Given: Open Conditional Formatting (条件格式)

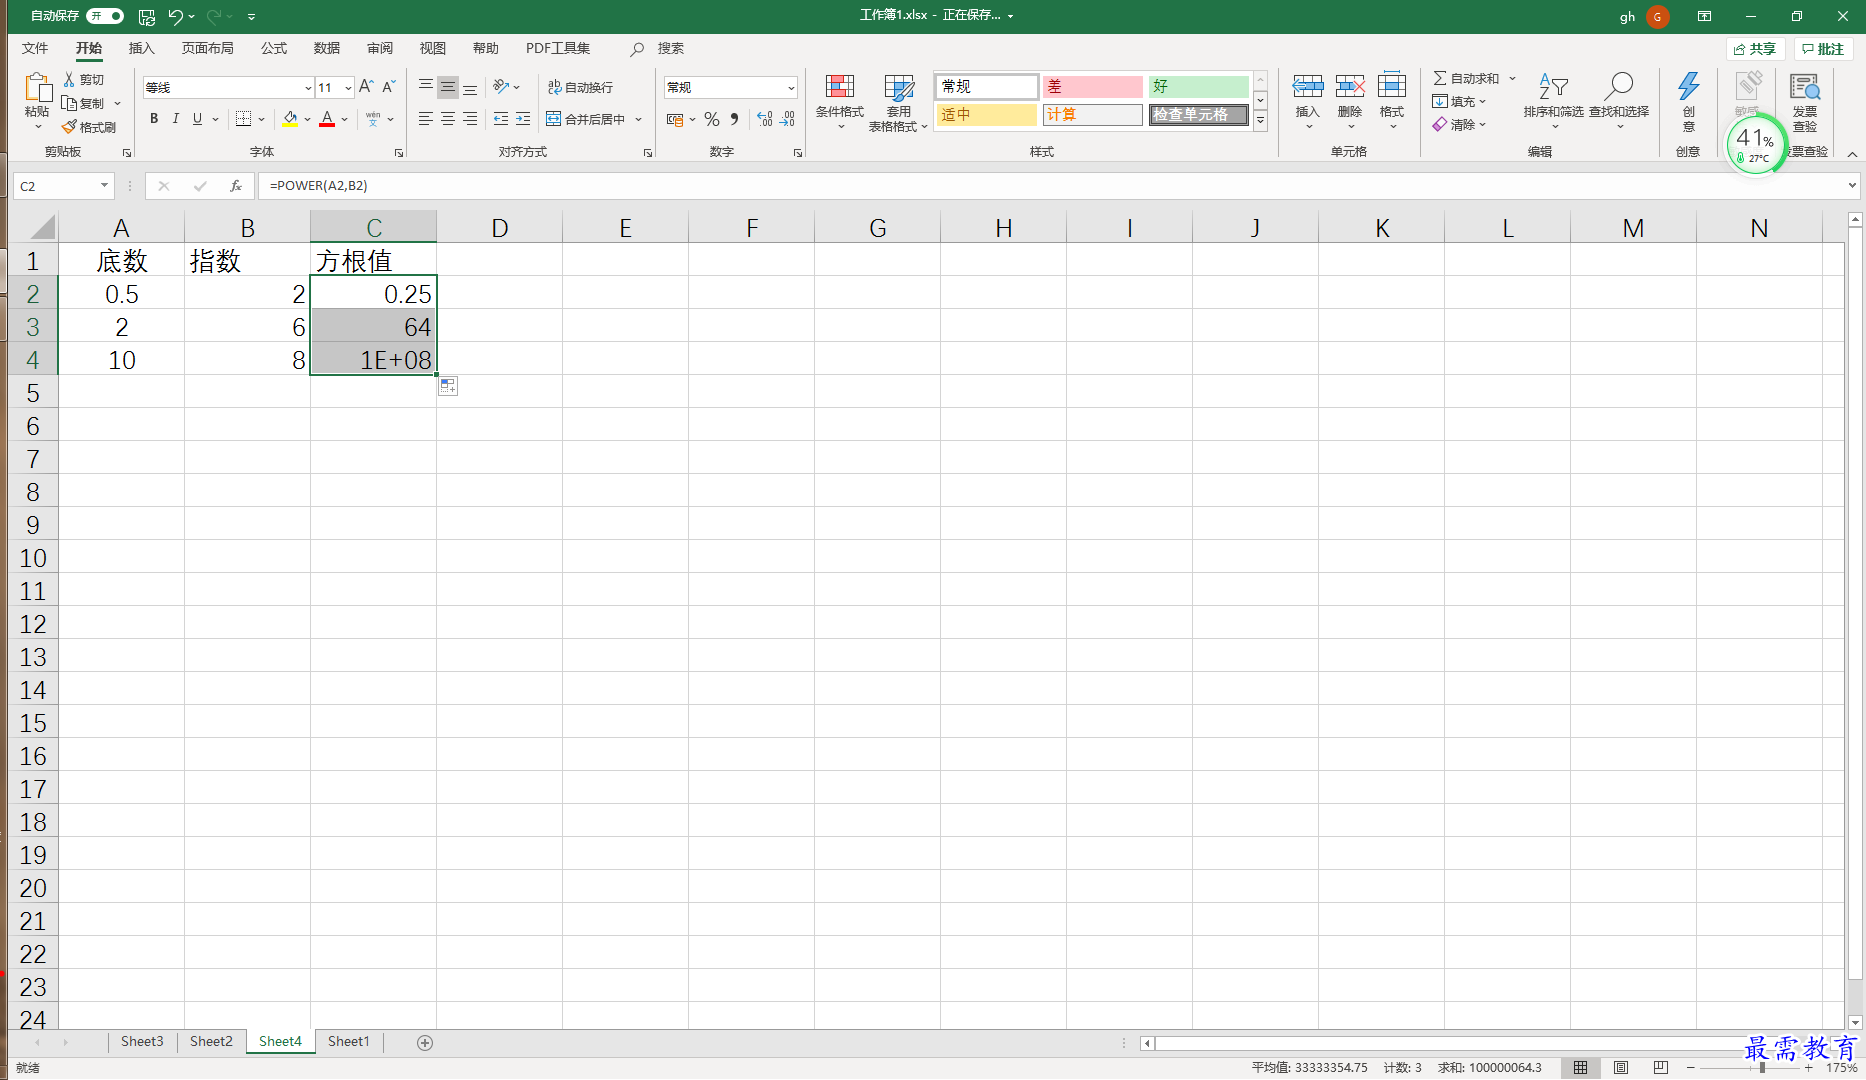Looking at the screenshot, I should (x=840, y=102).
